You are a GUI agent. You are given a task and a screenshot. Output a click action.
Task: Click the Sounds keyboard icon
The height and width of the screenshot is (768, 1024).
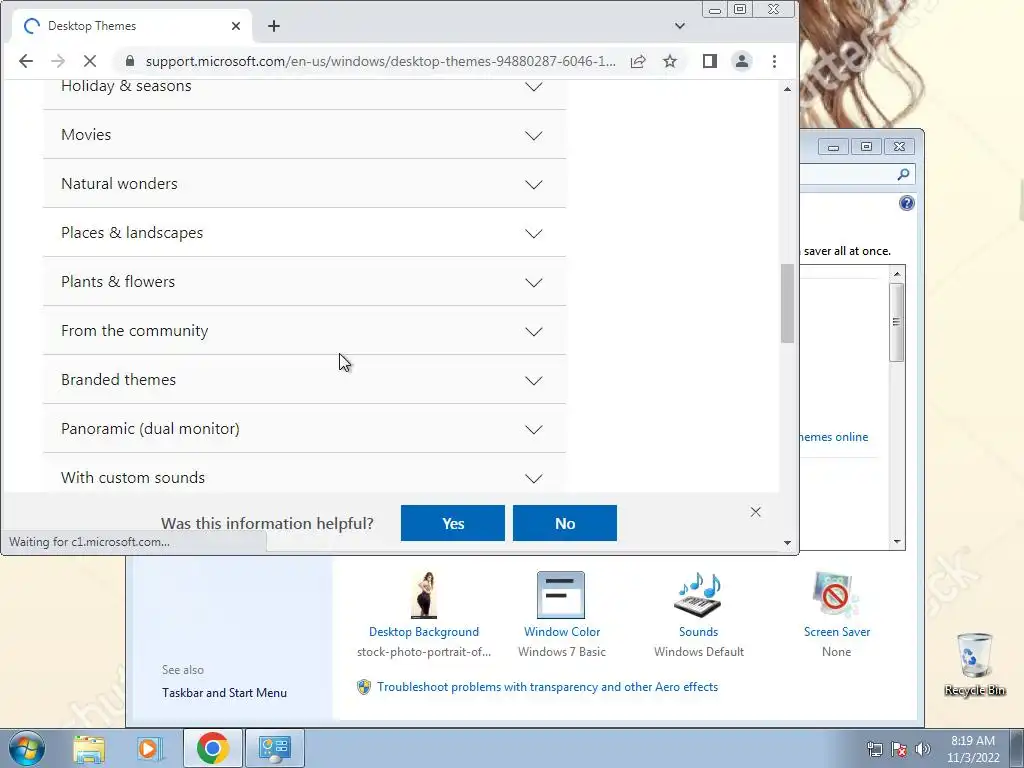(698, 595)
